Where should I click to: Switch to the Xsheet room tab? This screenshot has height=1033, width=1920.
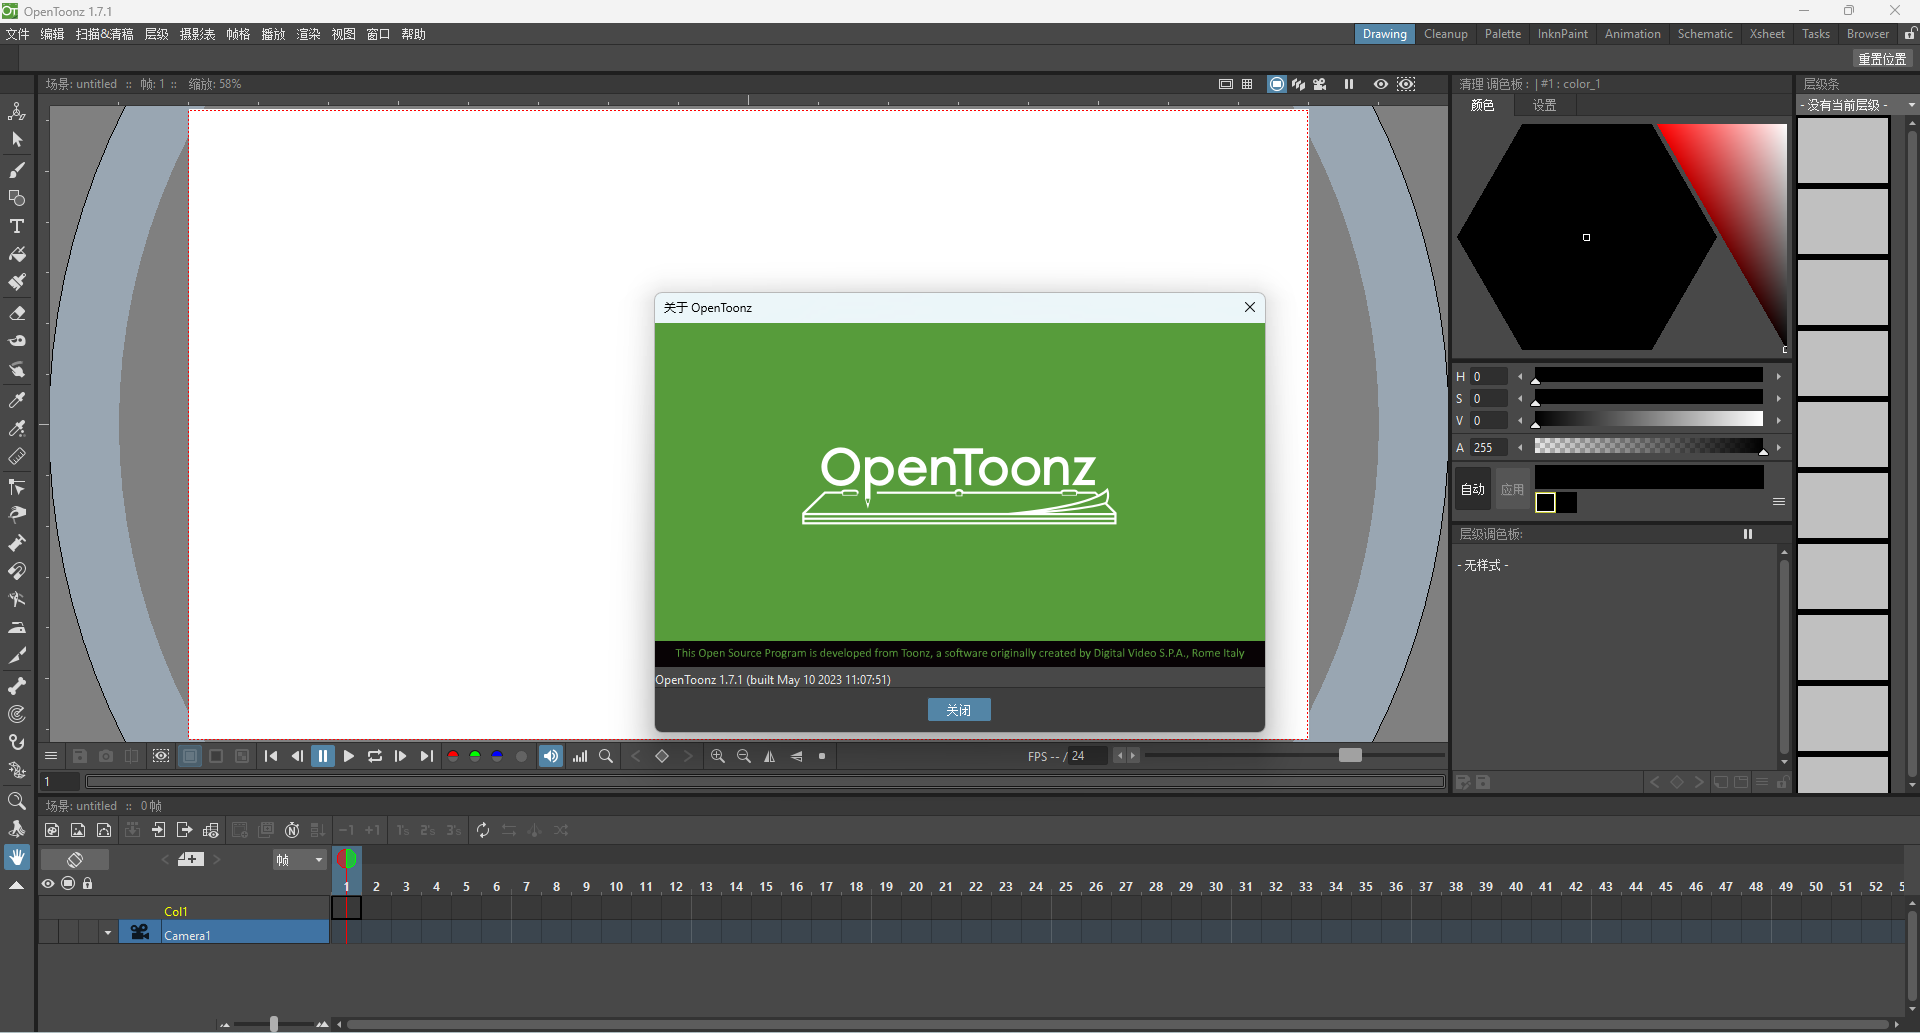[x=1767, y=34]
